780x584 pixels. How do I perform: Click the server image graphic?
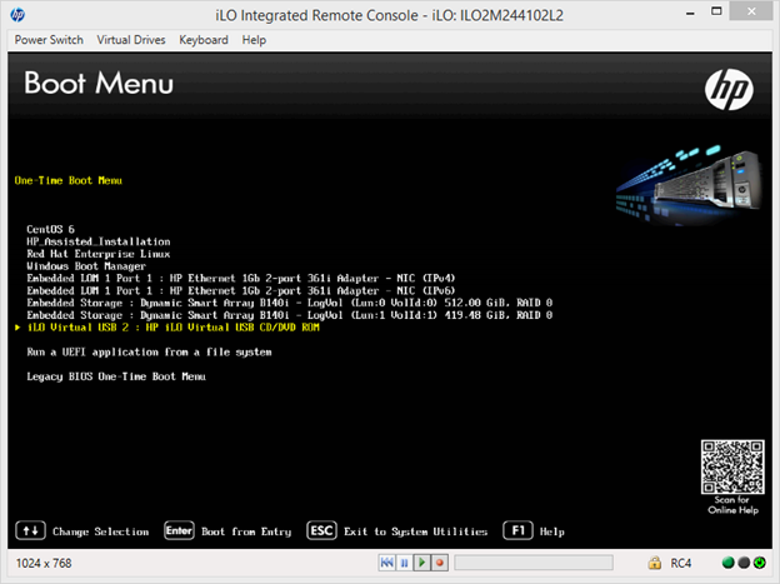pyautogui.click(x=688, y=185)
